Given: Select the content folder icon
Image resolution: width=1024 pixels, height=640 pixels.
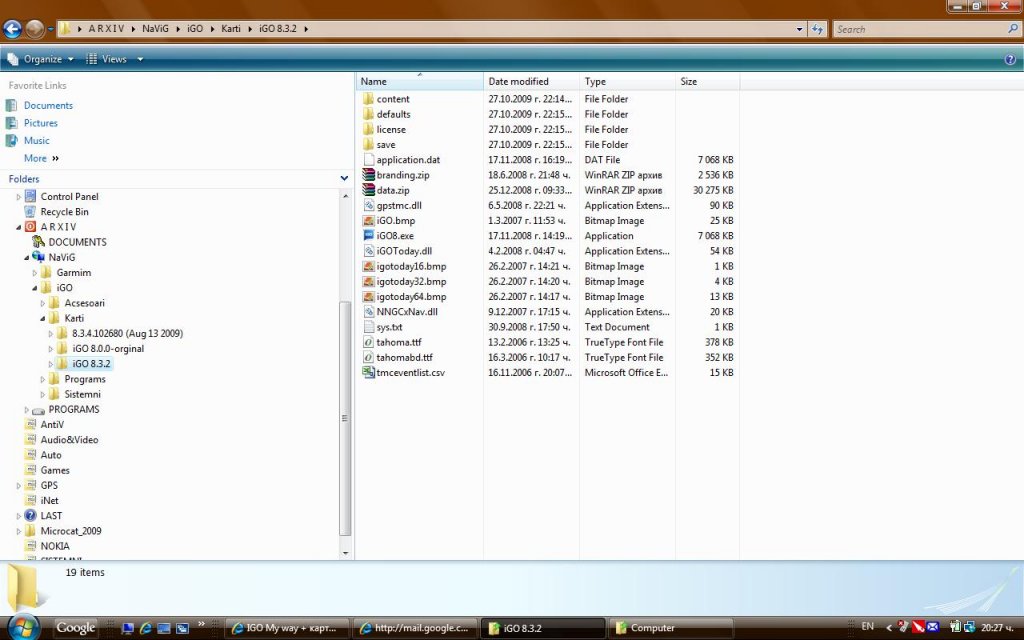Looking at the screenshot, I should [x=368, y=99].
